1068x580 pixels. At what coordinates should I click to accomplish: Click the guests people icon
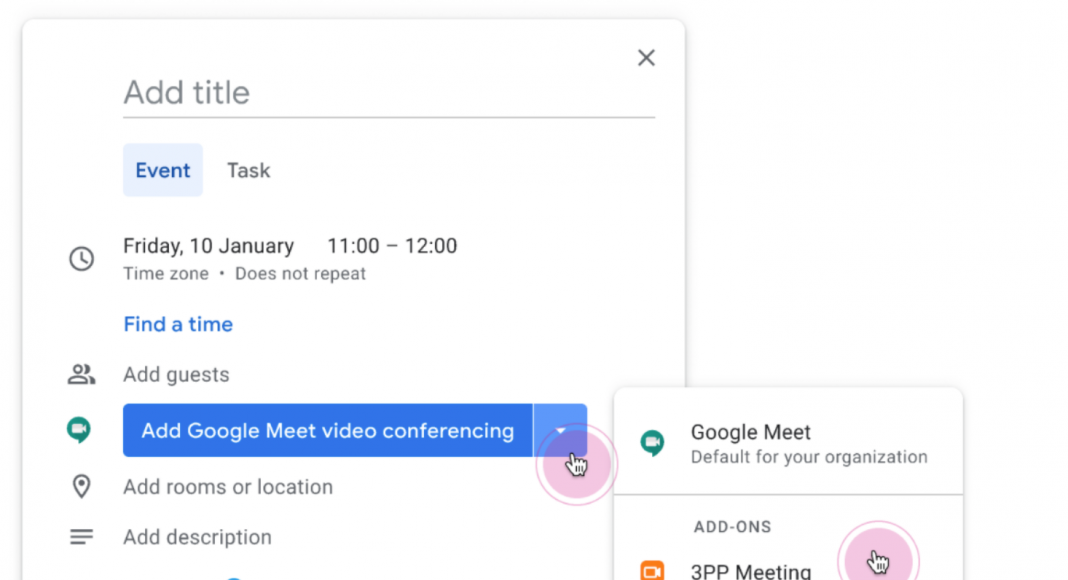81,374
